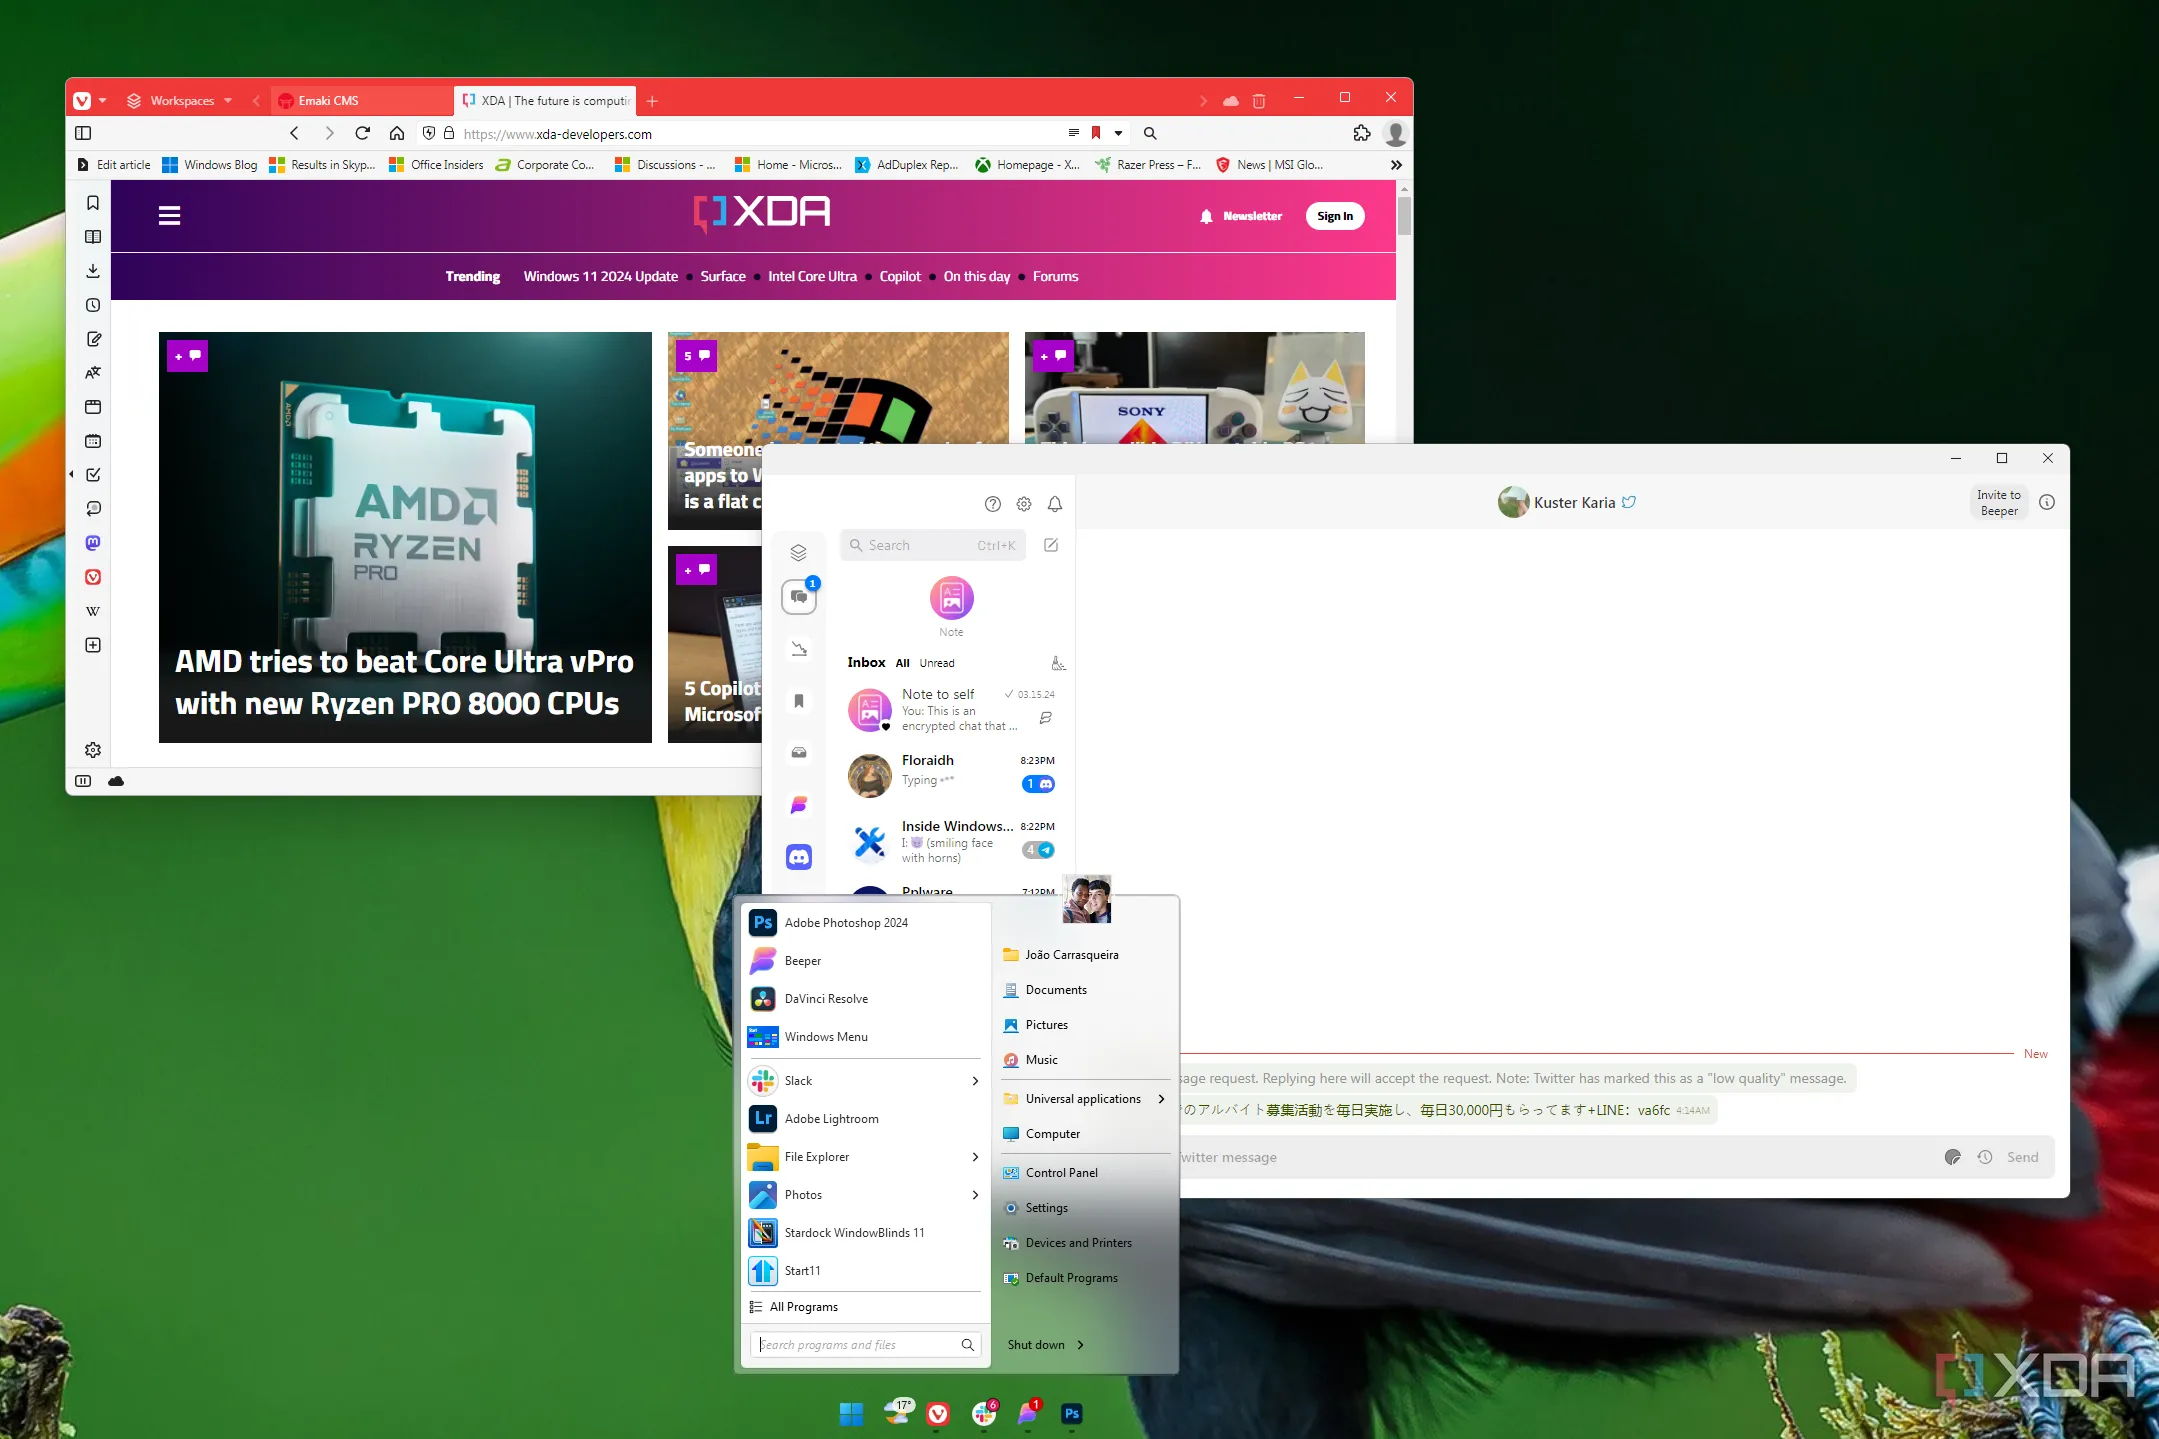Screen dimensions: 2159x1439
Task: Click the red bookmark icon in address bar
Action: coord(1096,133)
